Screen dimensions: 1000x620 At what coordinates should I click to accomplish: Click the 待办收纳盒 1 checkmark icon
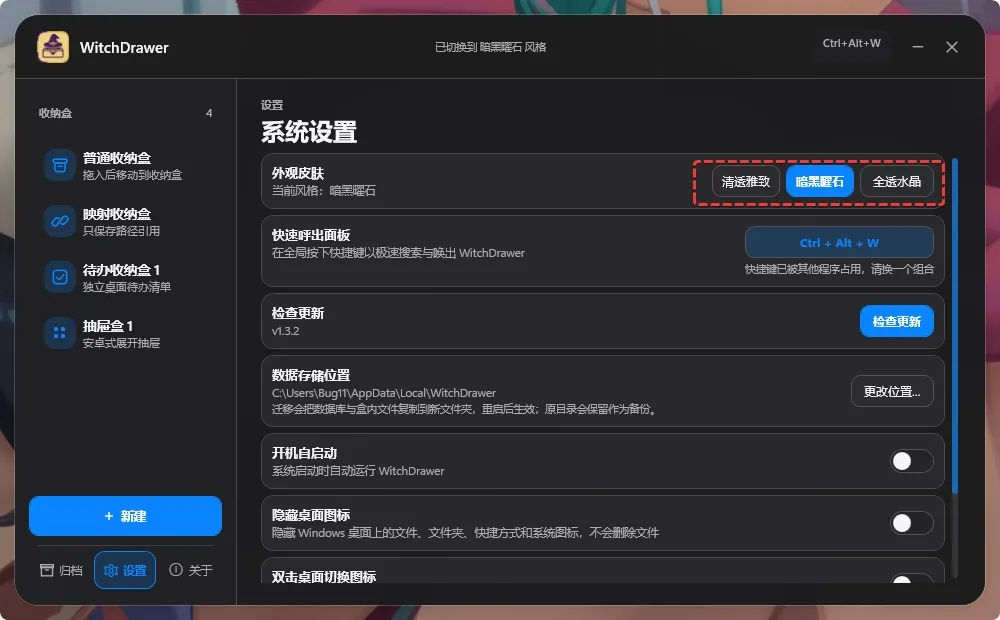tap(60, 277)
